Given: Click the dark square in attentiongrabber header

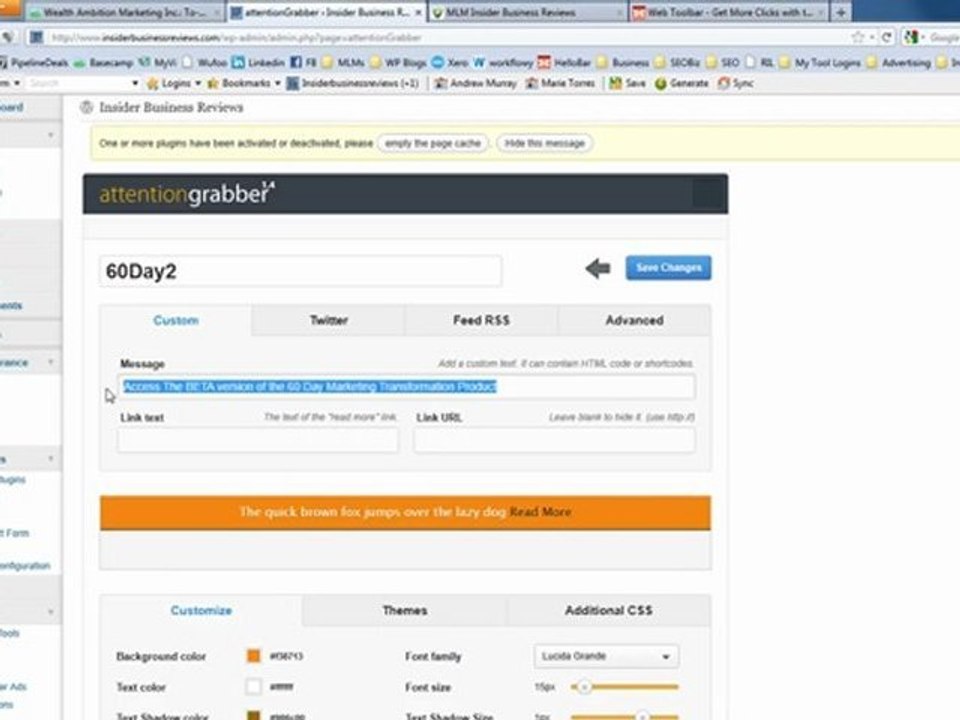Looking at the screenshot, I should tap(708, 194).
